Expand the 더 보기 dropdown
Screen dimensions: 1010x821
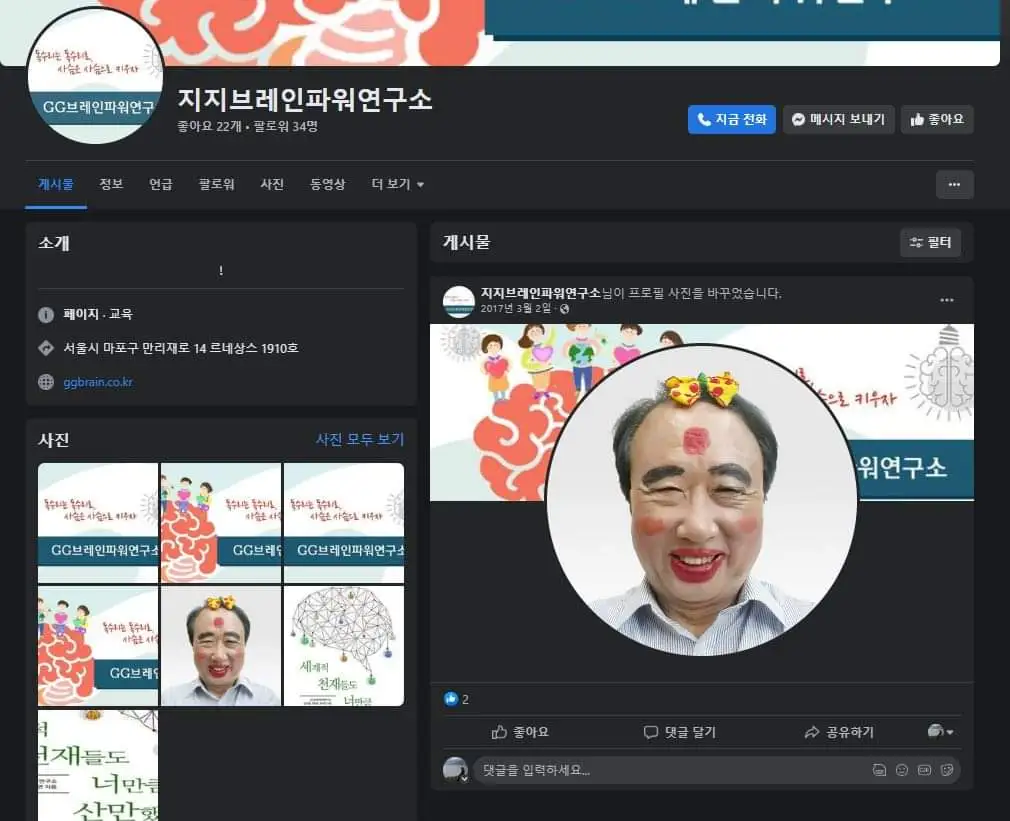[397, 185]
